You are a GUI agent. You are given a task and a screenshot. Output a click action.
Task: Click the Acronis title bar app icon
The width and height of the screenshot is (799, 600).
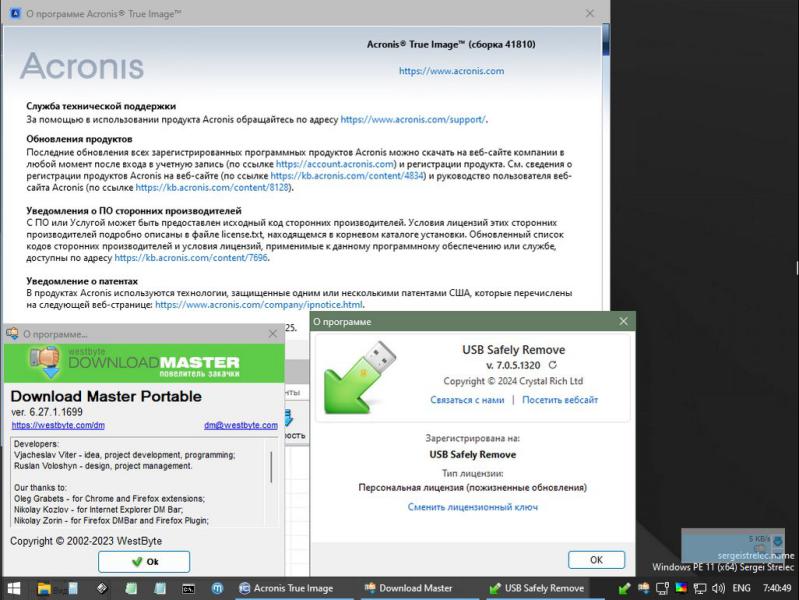point(15,13)
